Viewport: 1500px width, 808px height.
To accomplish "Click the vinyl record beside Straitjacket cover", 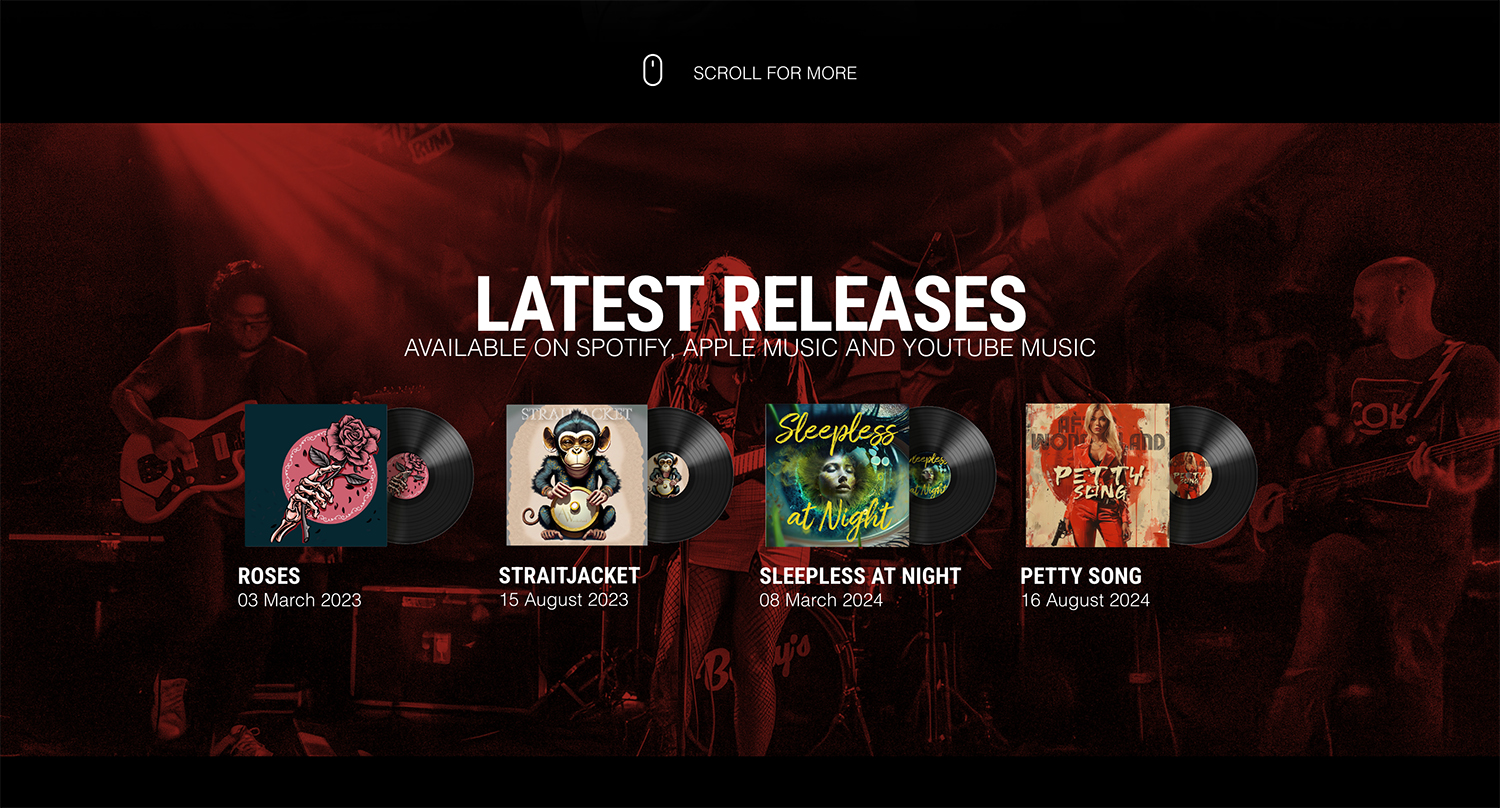I will [x=692, y=475].
